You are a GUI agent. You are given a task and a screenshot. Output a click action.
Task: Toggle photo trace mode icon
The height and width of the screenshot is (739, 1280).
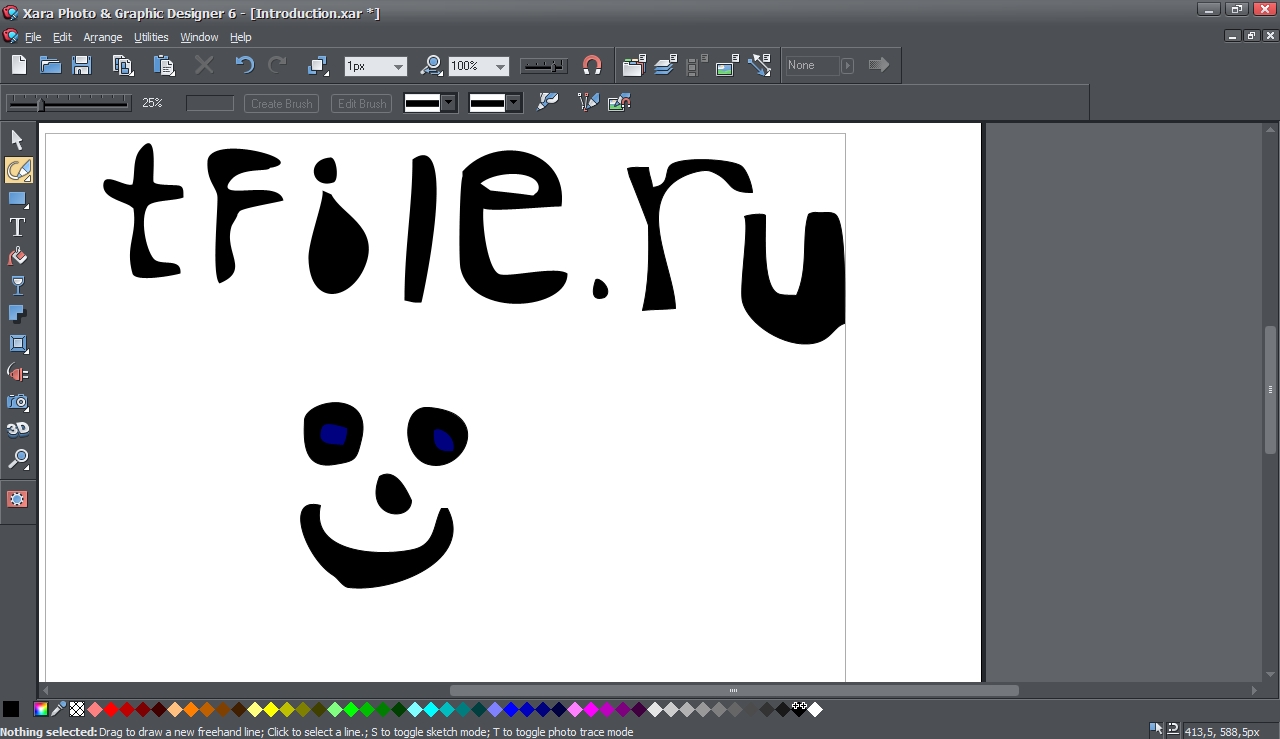pyautogui.click(x=619, y=102)
